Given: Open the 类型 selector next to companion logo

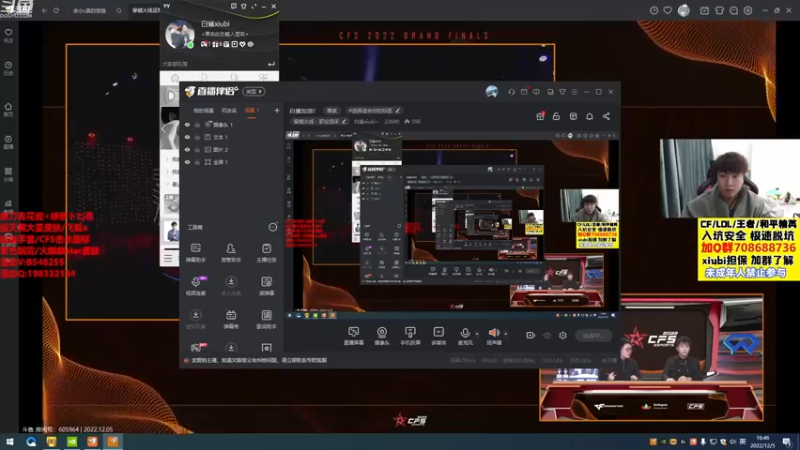Looking at the screenshot, I should tap(254, 92).
